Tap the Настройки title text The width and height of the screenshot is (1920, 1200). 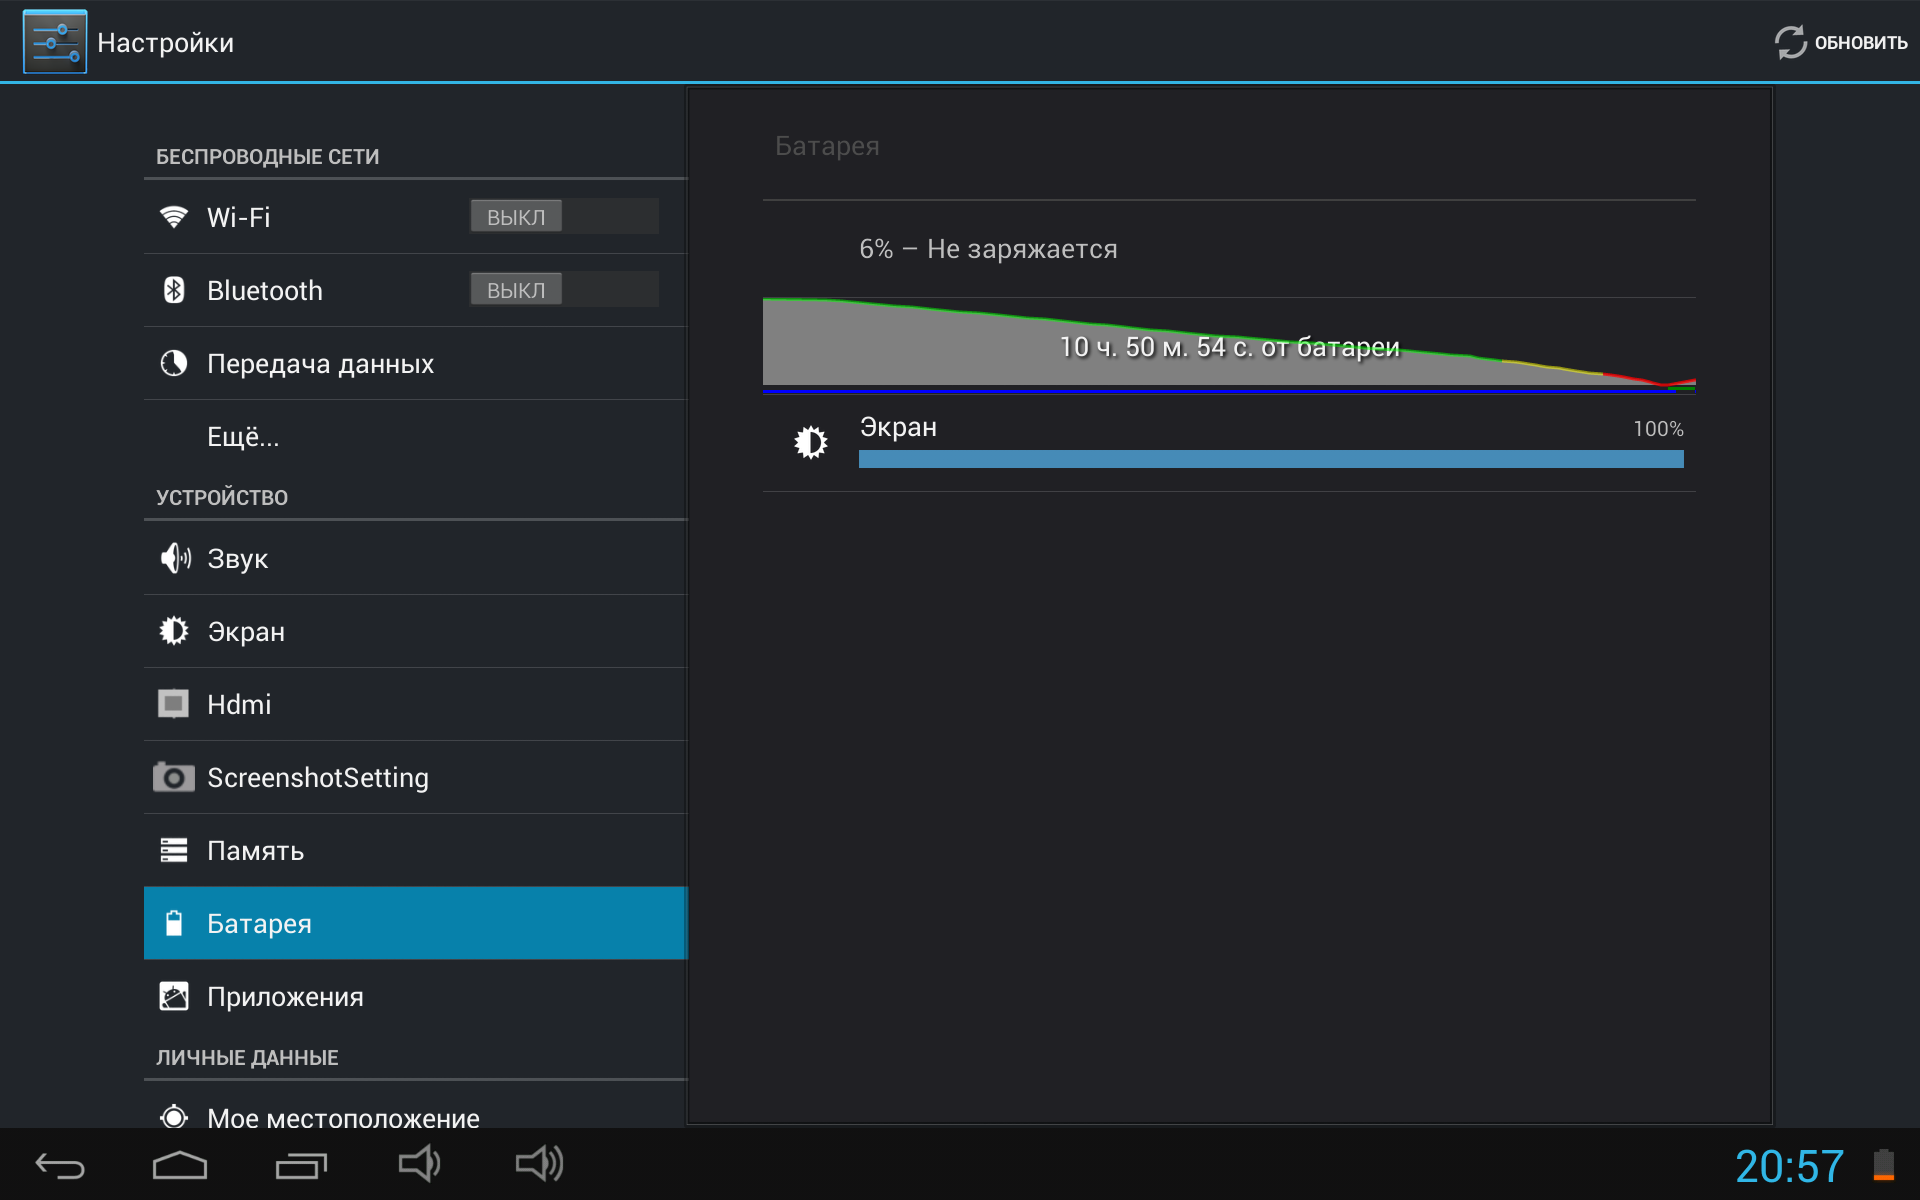(166, 43)
